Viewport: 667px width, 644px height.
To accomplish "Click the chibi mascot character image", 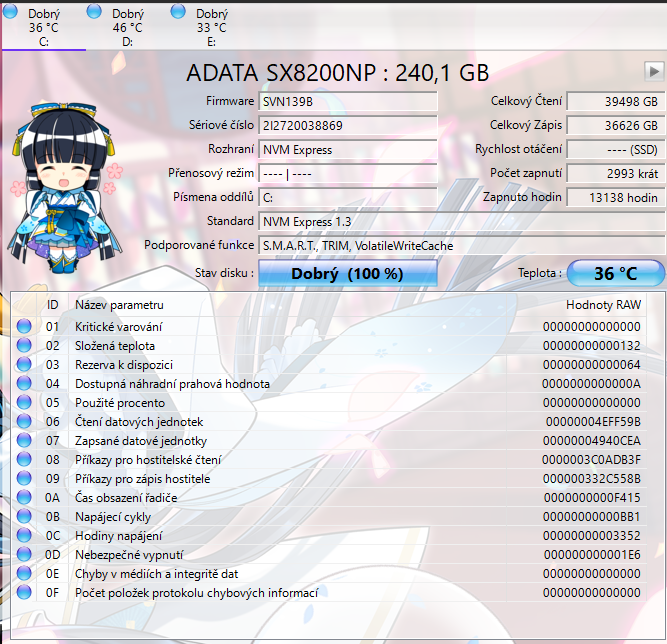I will (x=65, y=187).
